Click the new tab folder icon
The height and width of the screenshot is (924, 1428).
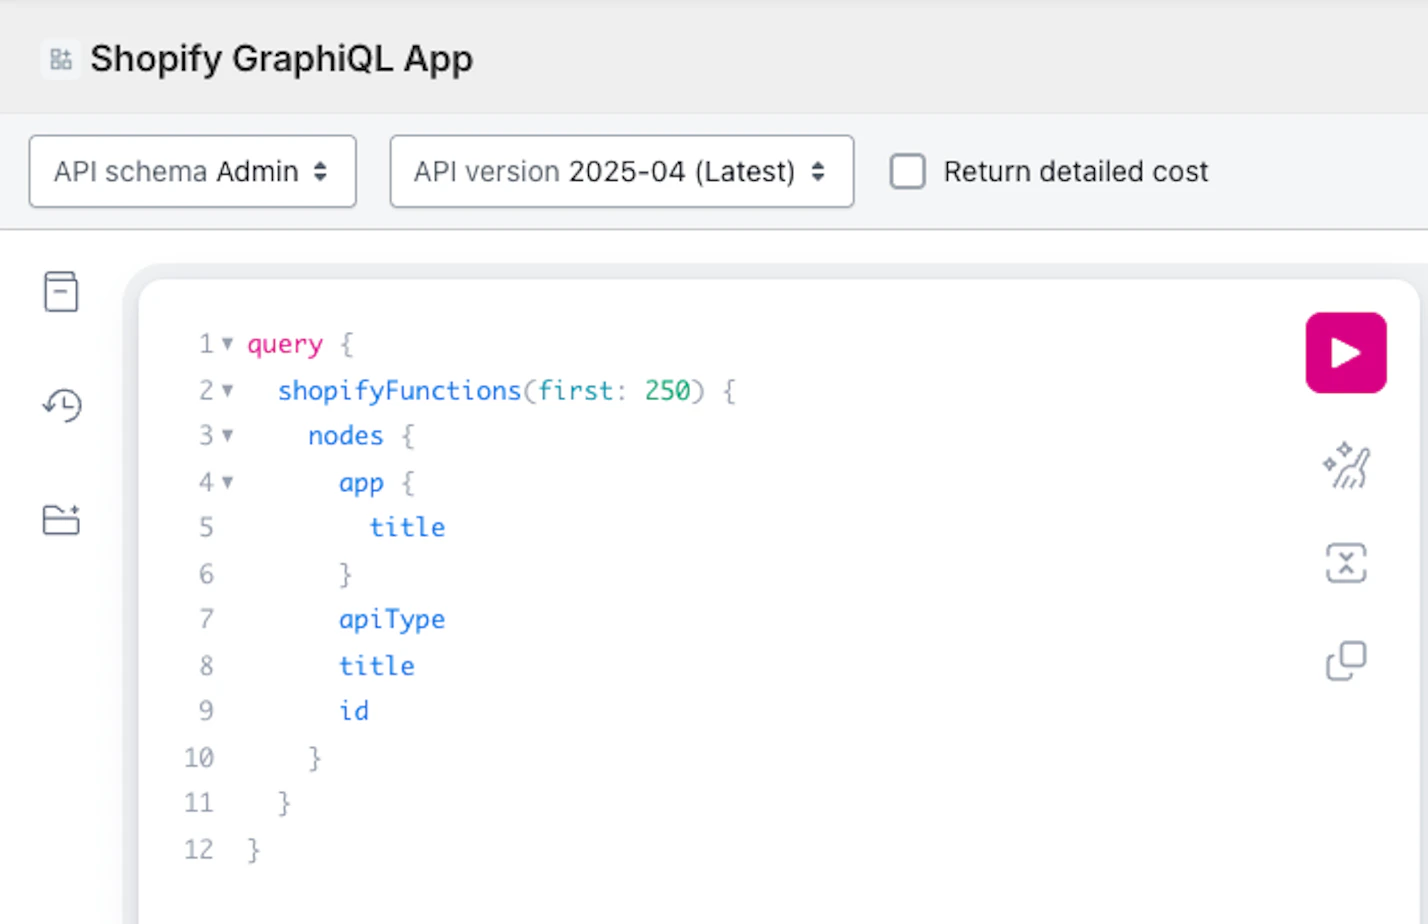pyautogui.click(x=61, y=519)
